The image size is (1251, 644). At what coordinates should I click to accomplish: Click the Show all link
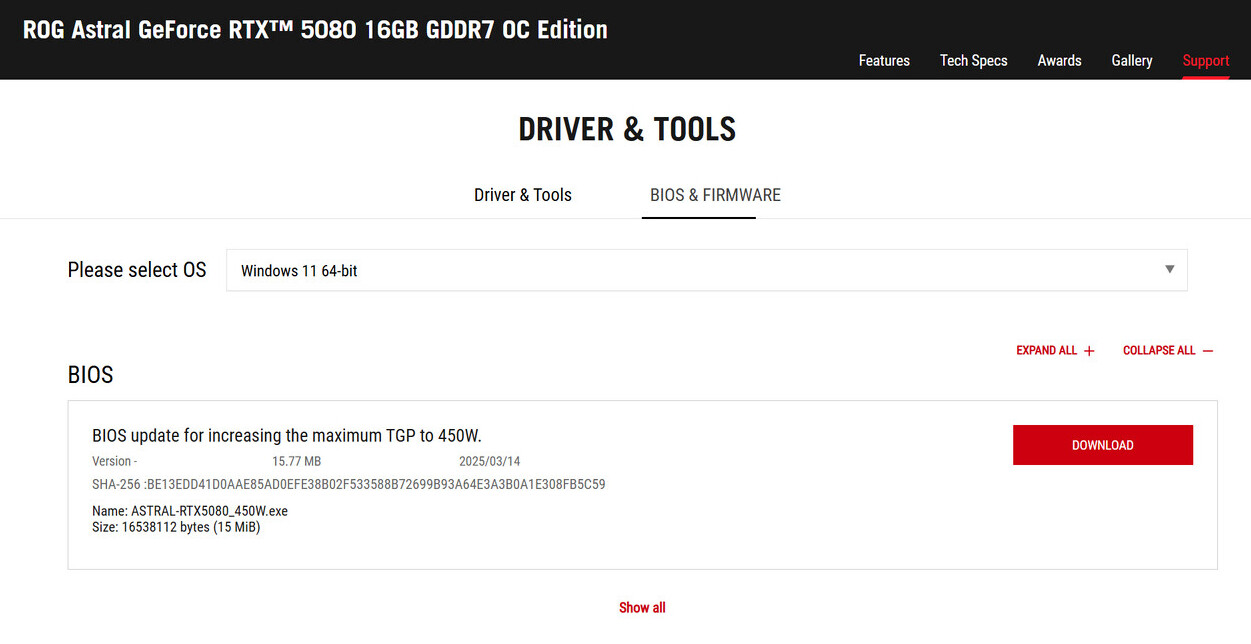tap(642, 608)
